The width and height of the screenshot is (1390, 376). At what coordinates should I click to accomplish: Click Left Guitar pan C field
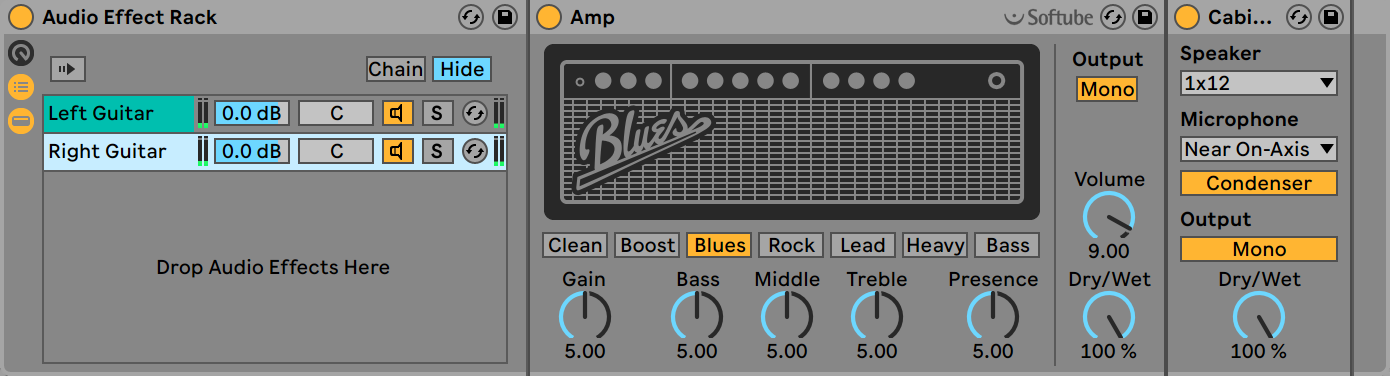pos(336,113)
